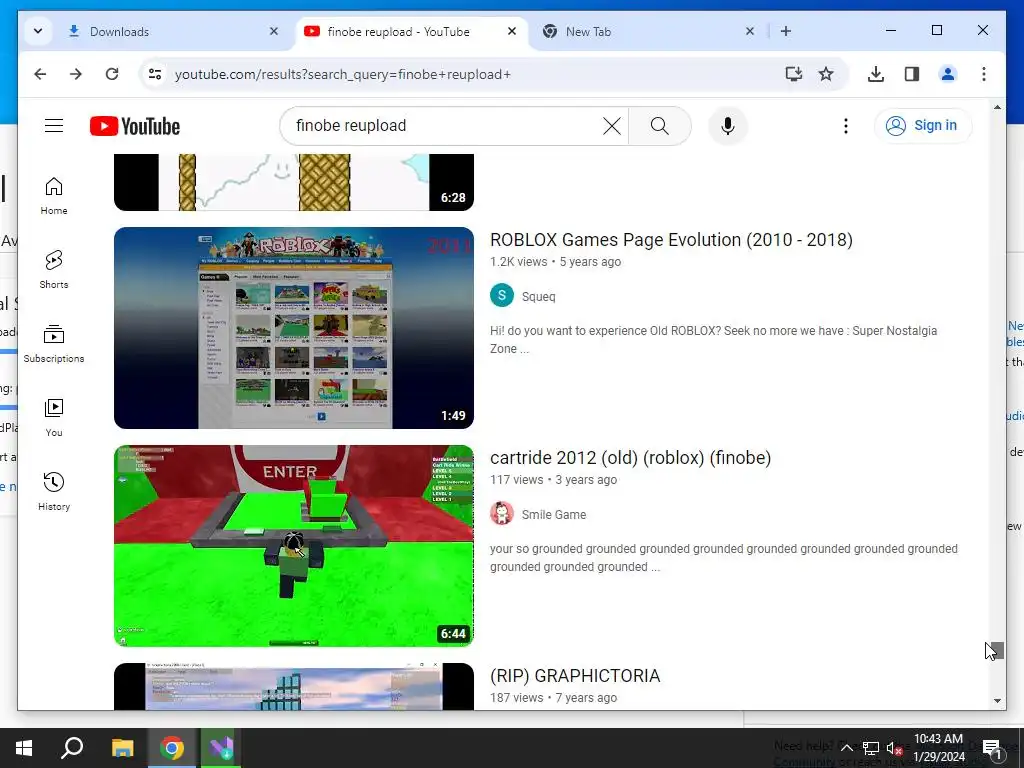
Task: Start voice search with microphone
Action: (728, 125)
